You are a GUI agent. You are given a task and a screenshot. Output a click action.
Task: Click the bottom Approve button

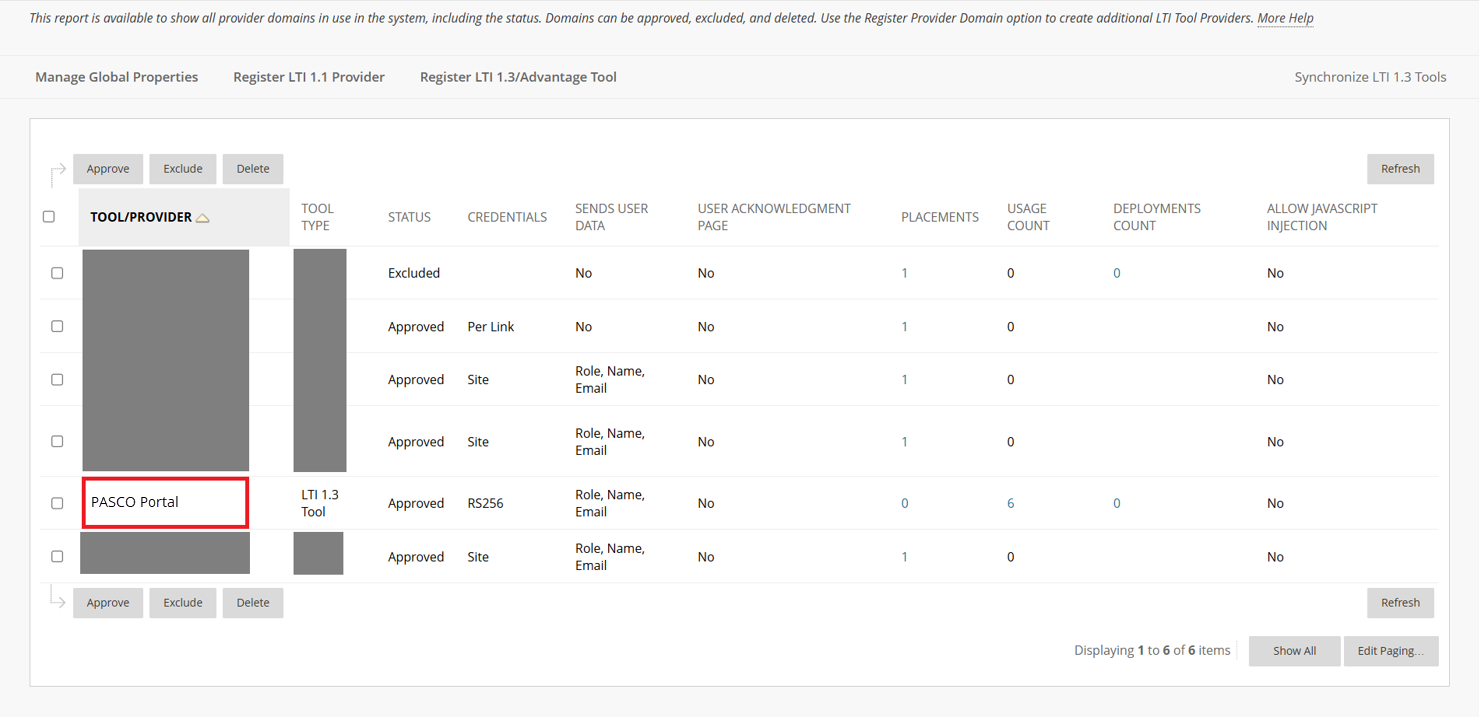(x=108, y=603)
